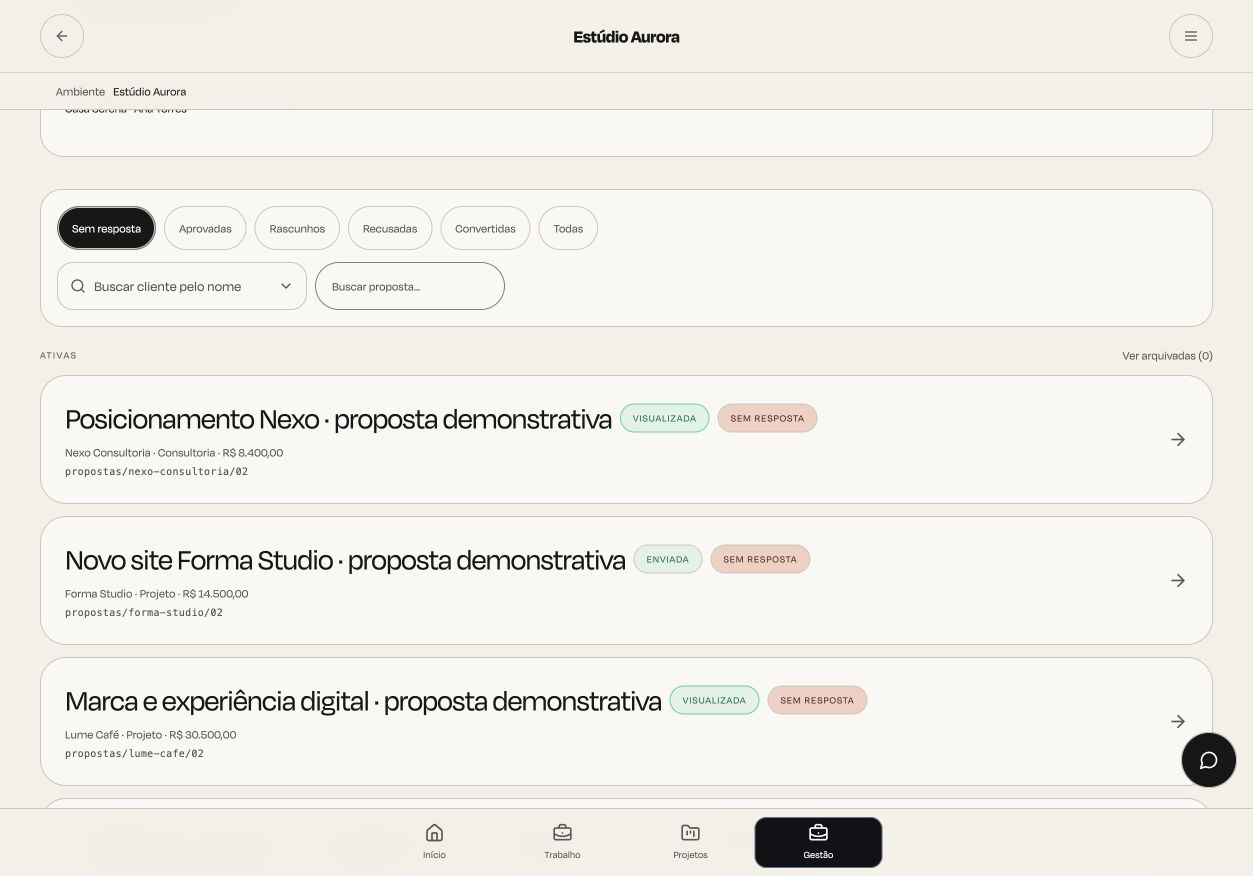Click path propostas/nexo-consultoria/02

tap(156, 472)
